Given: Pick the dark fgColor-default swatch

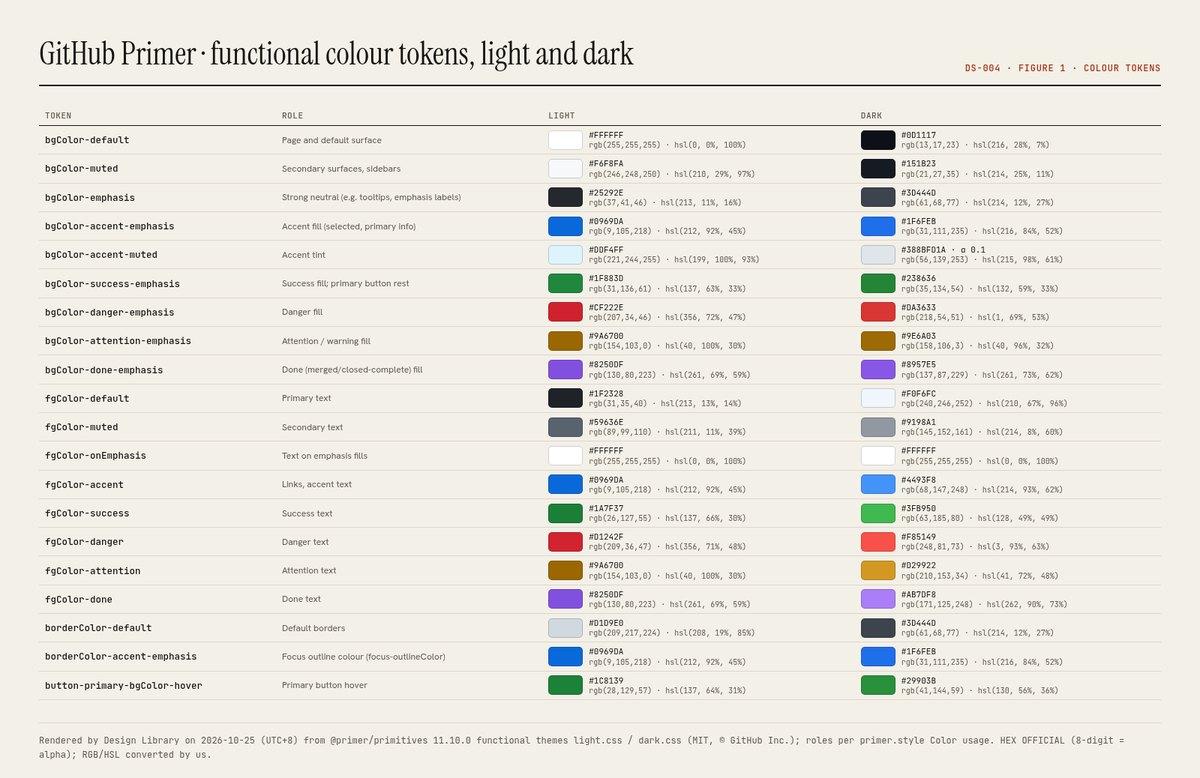Looking at the screenshot, I should [878, 398].
